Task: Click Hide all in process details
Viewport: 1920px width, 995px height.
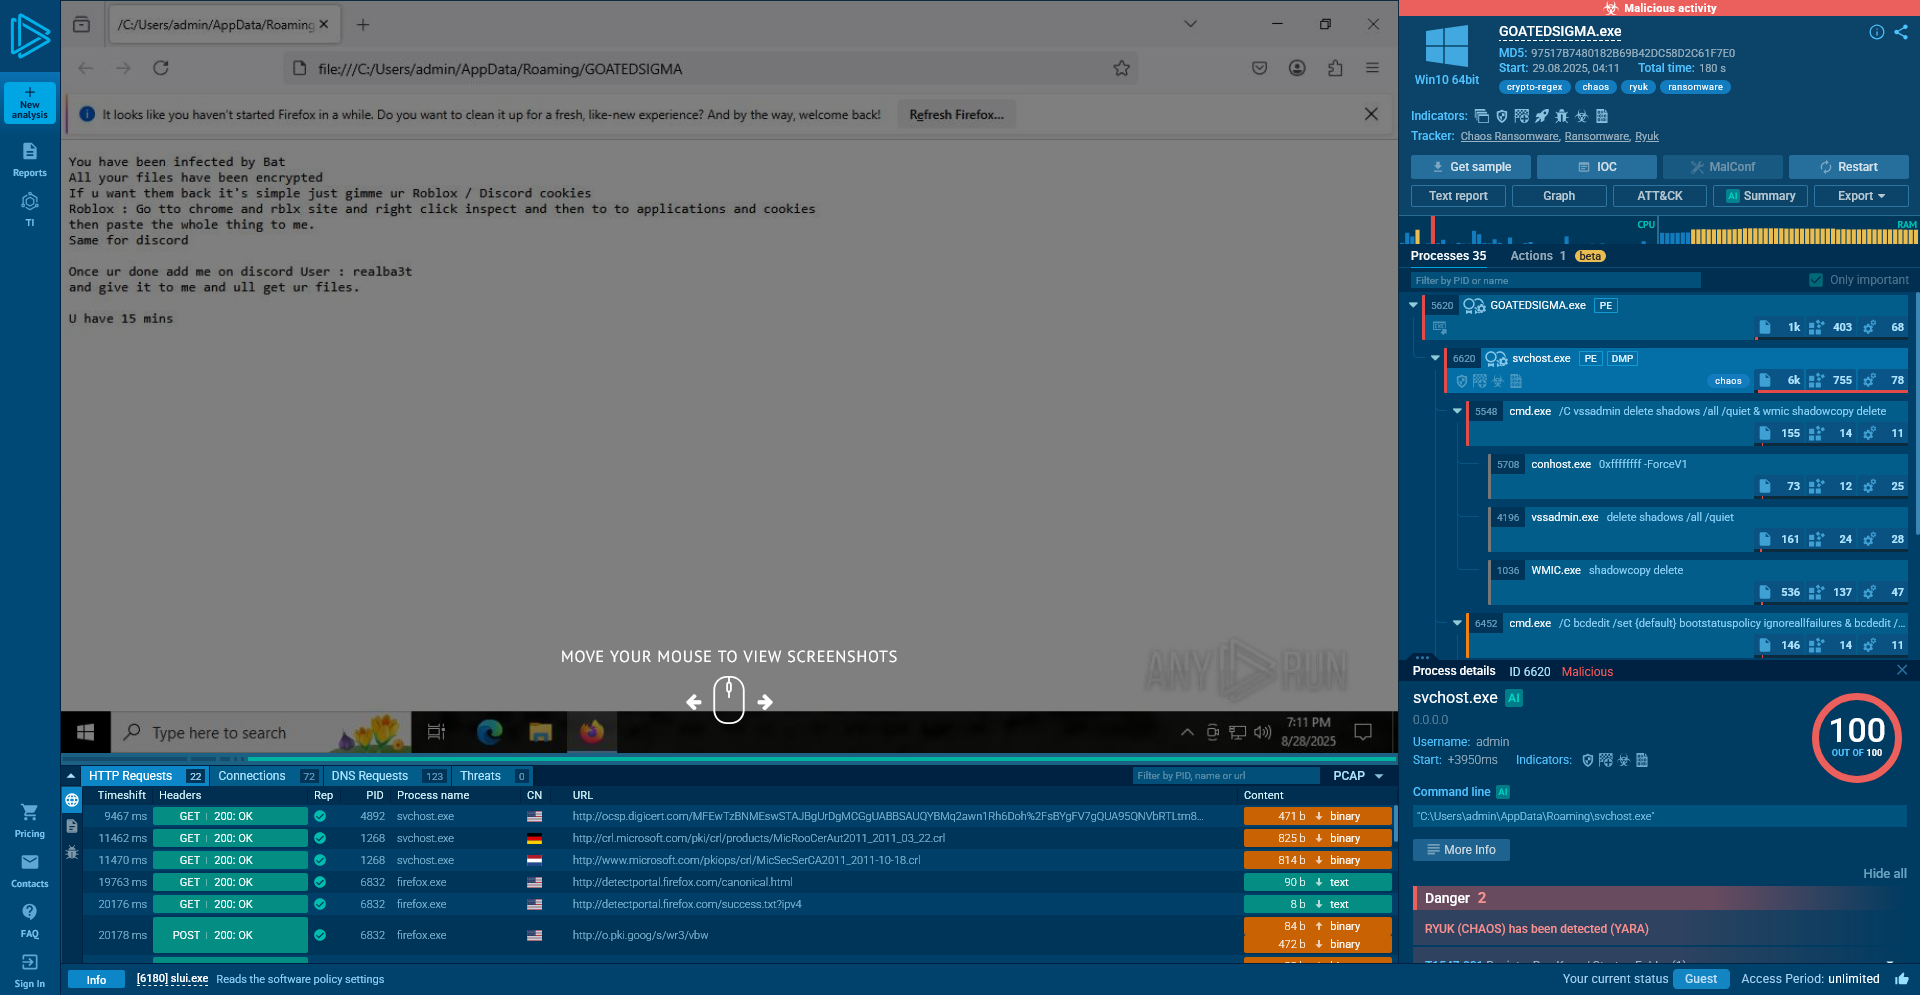Action: (1884, 874)
